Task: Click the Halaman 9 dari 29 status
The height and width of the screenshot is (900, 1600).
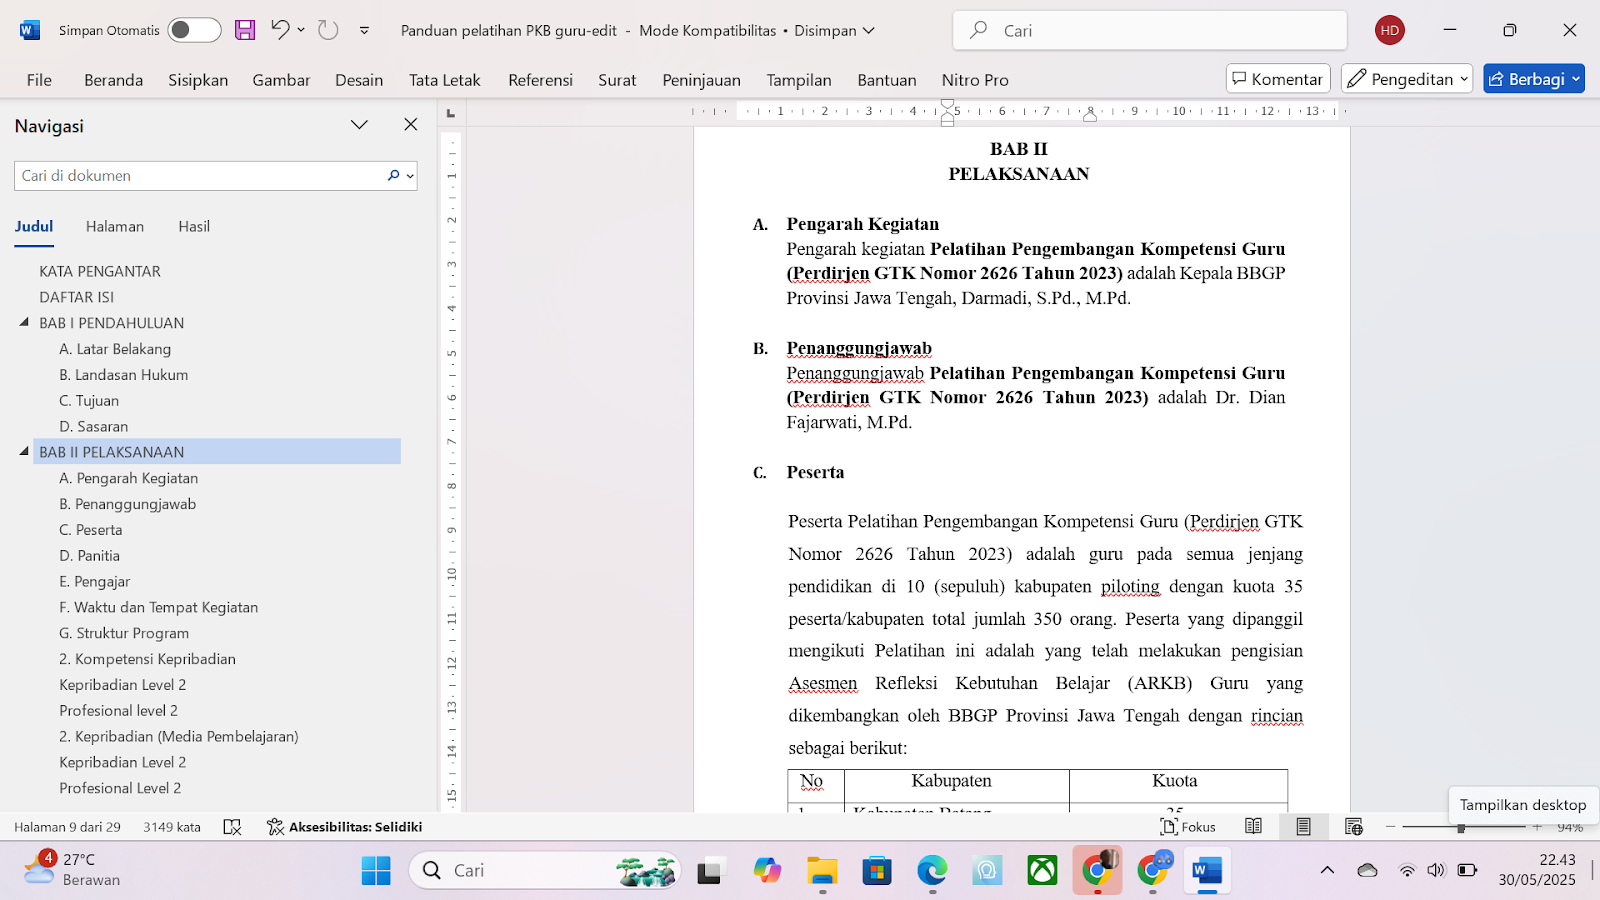Action: 67,827
